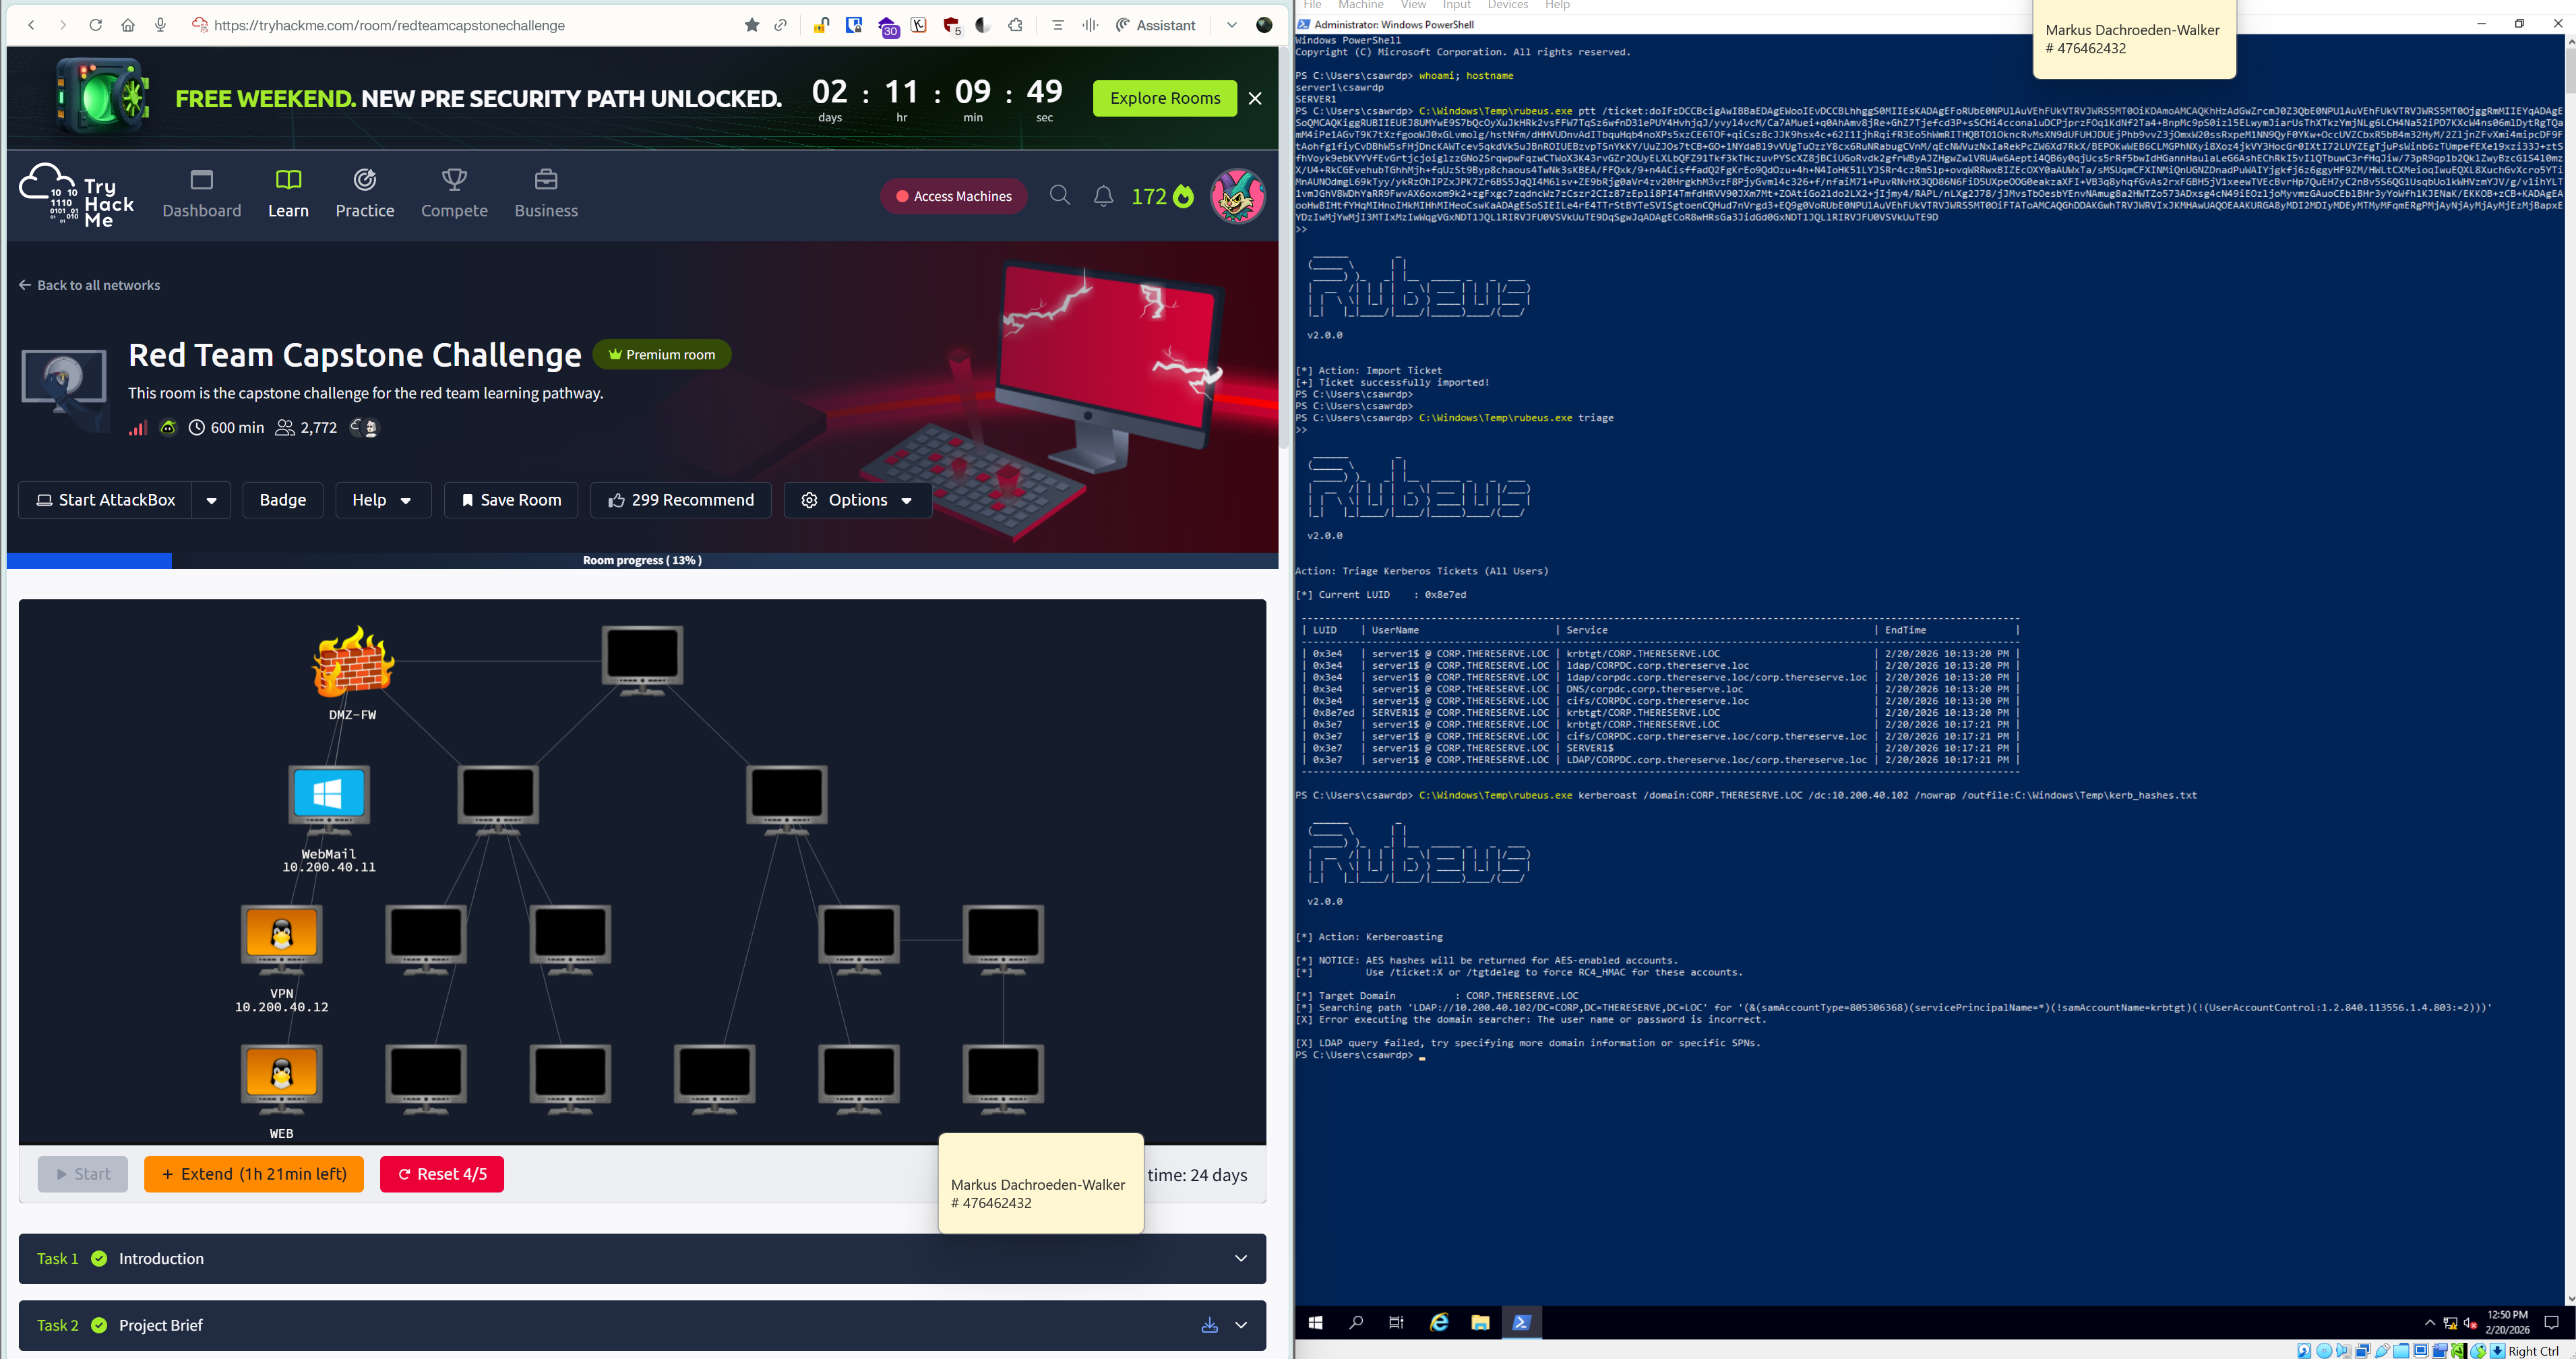Open the Options dropdown menu
The image size is (2576, 1359).
[x=858, y=500]
